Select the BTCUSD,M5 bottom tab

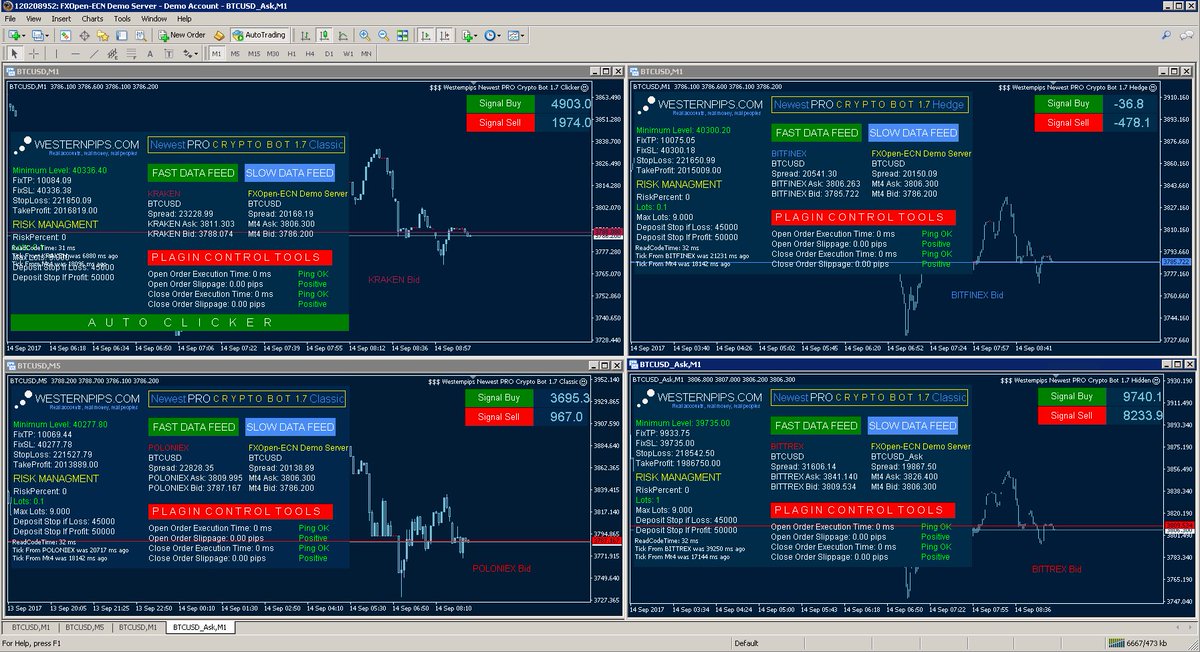pyautogui.click(x=85, y=627)
